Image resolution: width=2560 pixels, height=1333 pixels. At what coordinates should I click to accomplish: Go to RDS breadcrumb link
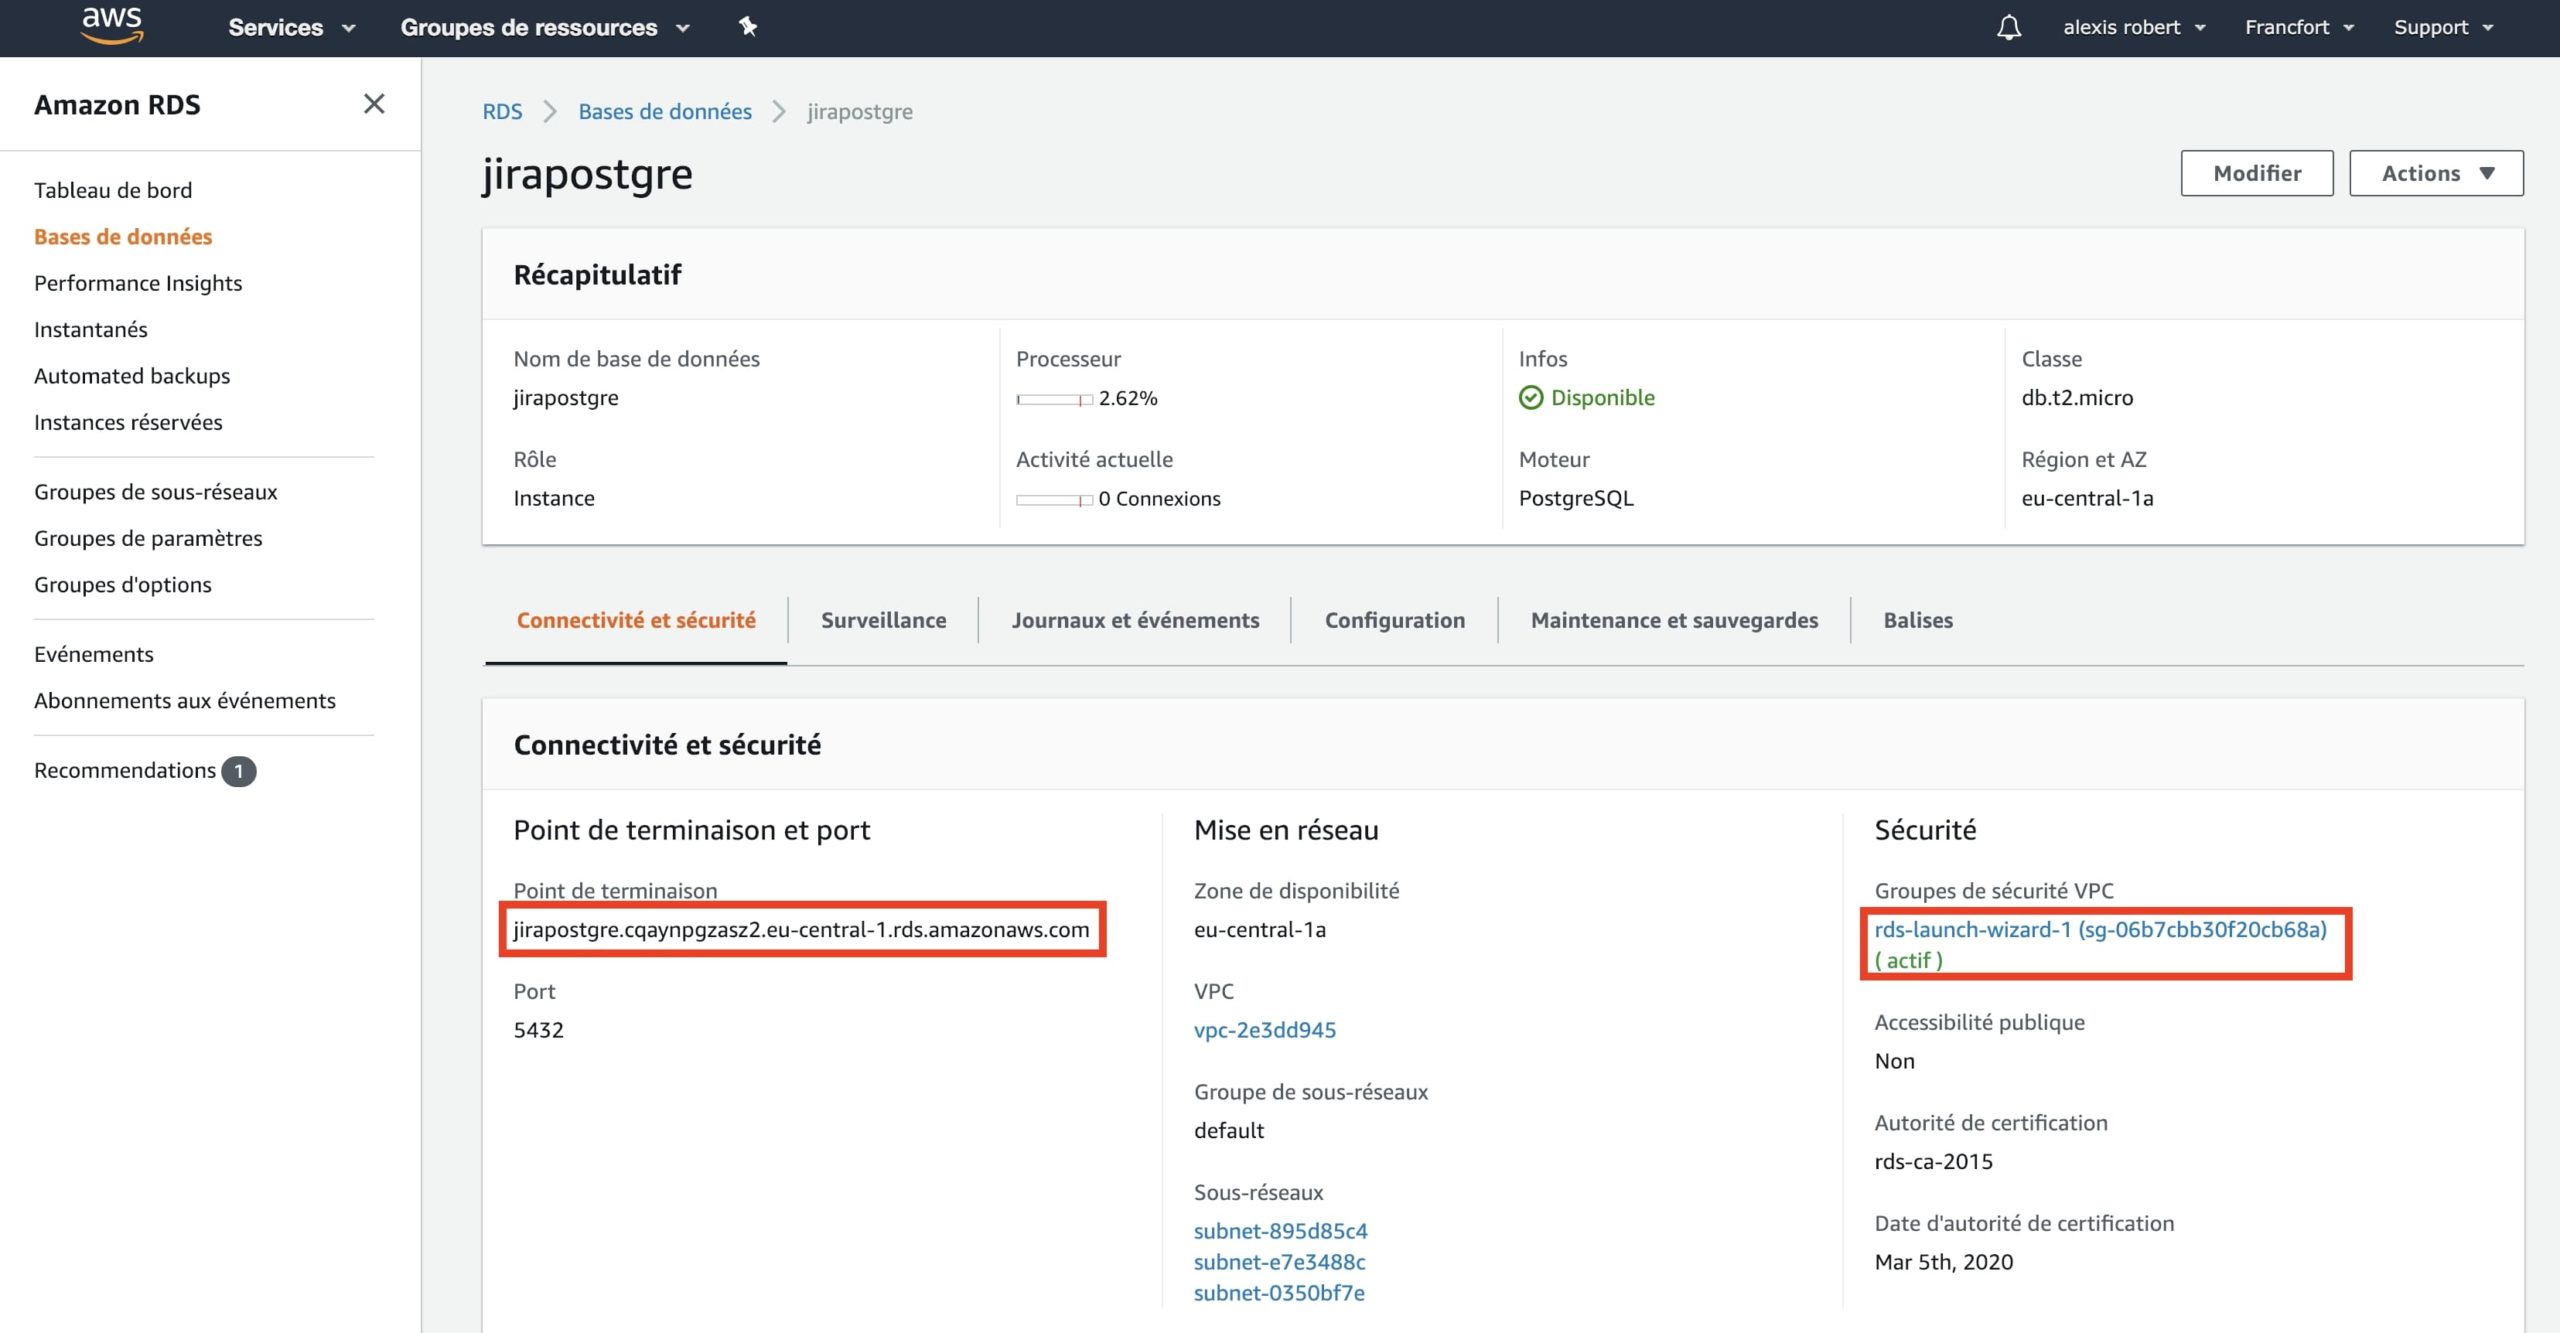click(502, 111)
